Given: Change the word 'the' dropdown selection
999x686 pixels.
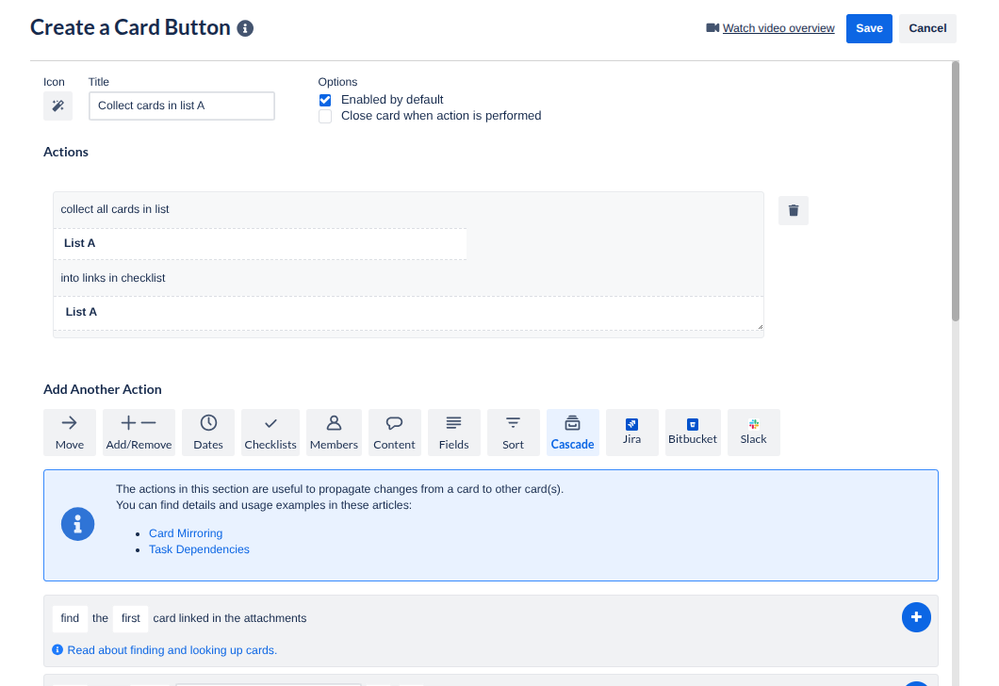Looking at the screenshot, I should click(x=99, y=618).
